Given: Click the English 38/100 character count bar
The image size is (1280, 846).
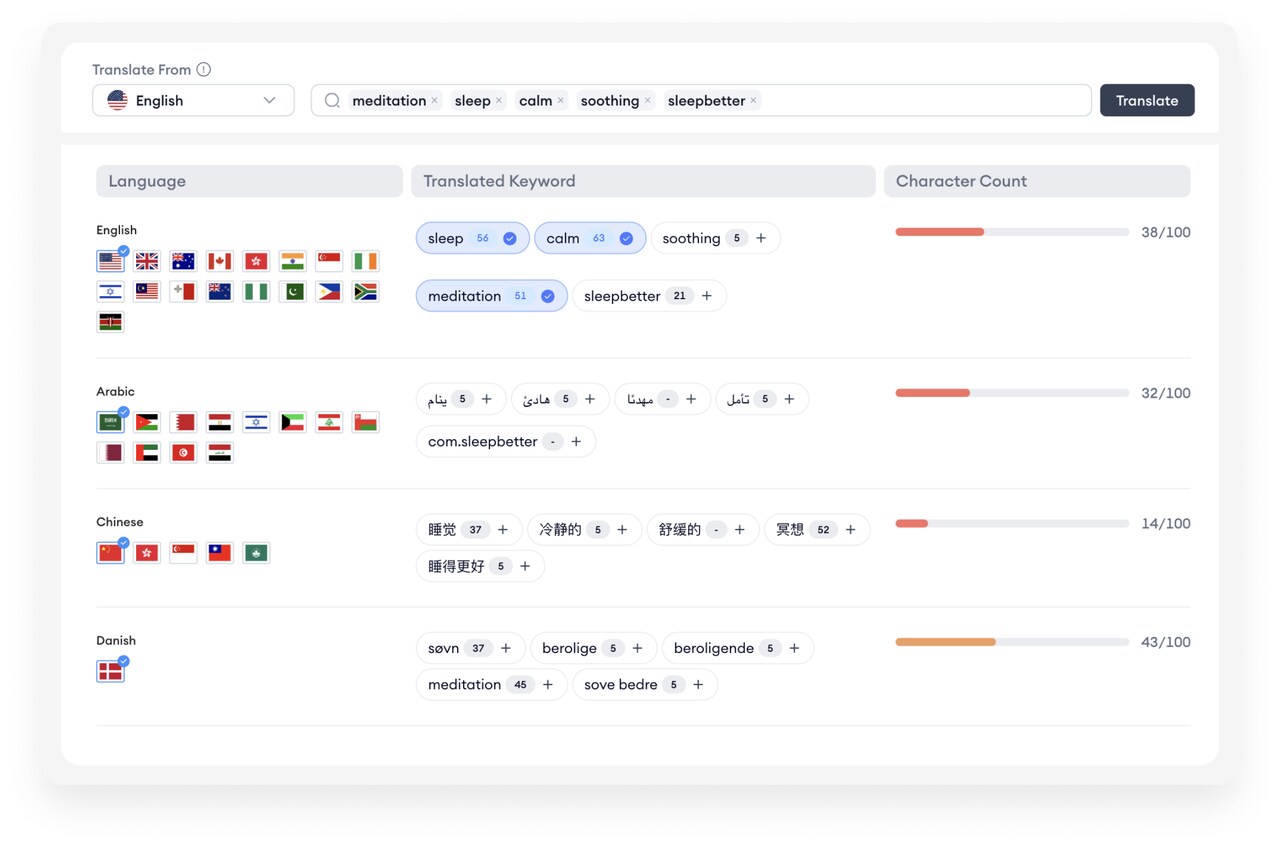Looking at the screenshot, I should tap(1012, 232).
